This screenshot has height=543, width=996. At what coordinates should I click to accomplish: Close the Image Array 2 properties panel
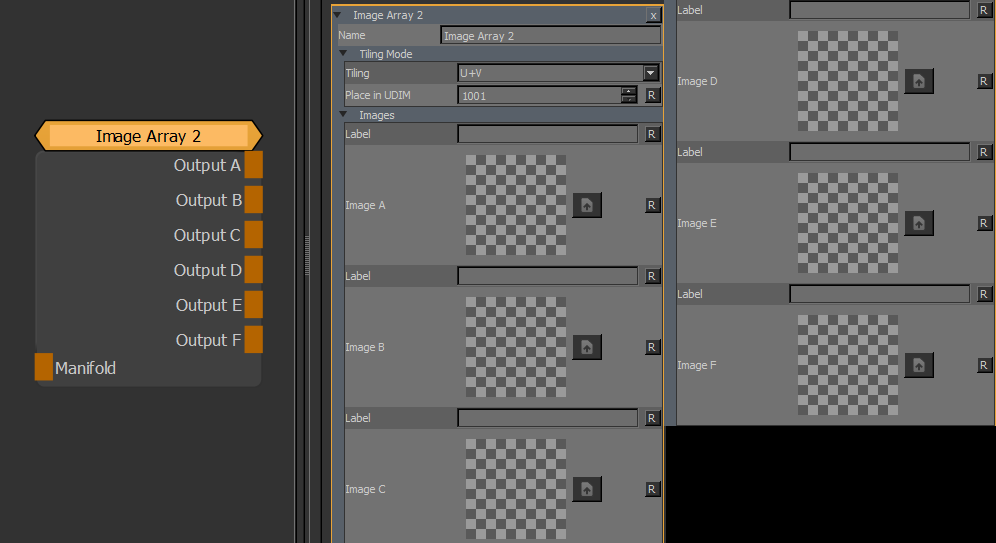click(x=653, y=15)
